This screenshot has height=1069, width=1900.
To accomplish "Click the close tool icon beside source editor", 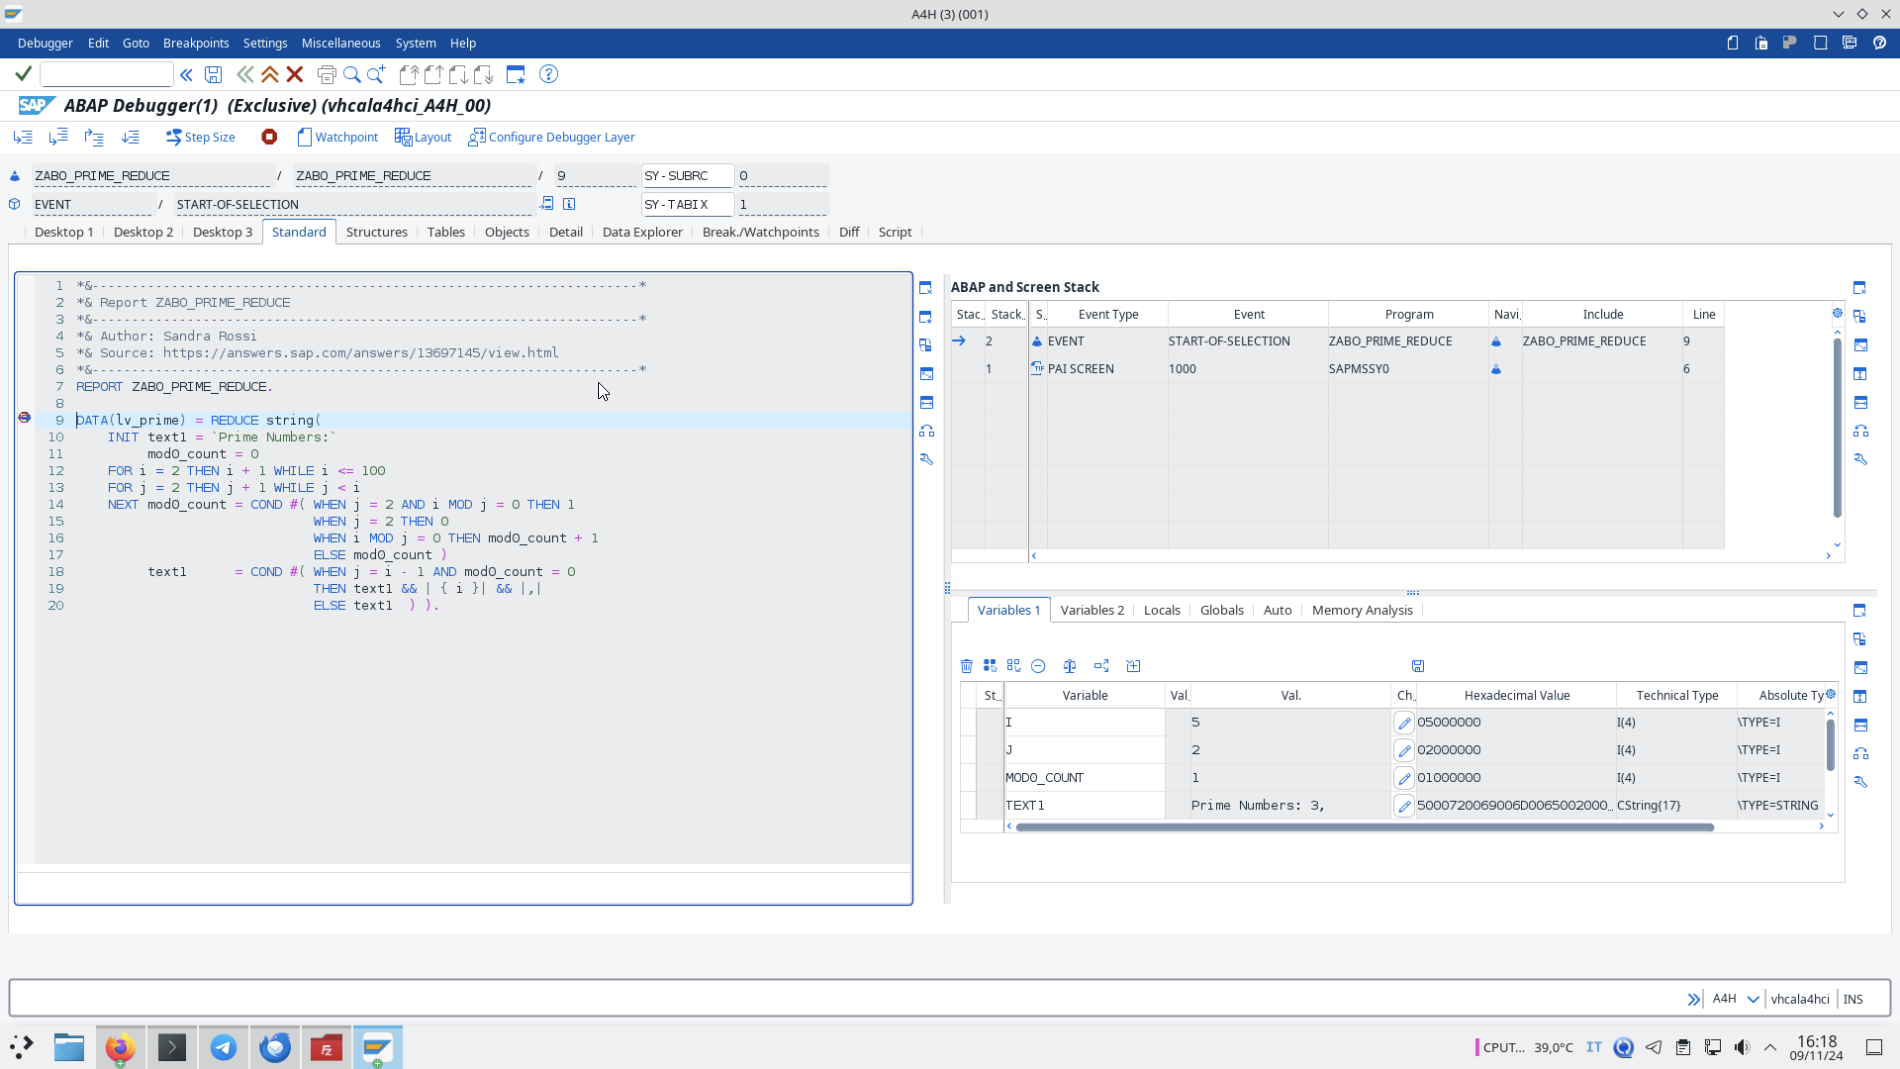I will coord(926,288).
